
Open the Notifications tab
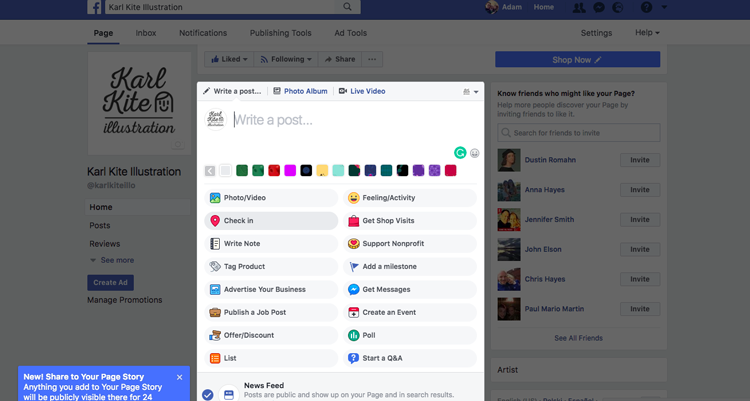(x=203, y=33)
